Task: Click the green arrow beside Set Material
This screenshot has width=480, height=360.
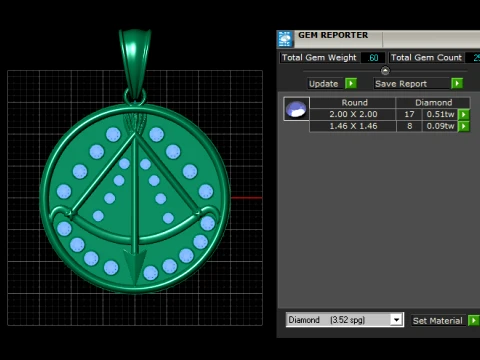Action: coord(474,321)
